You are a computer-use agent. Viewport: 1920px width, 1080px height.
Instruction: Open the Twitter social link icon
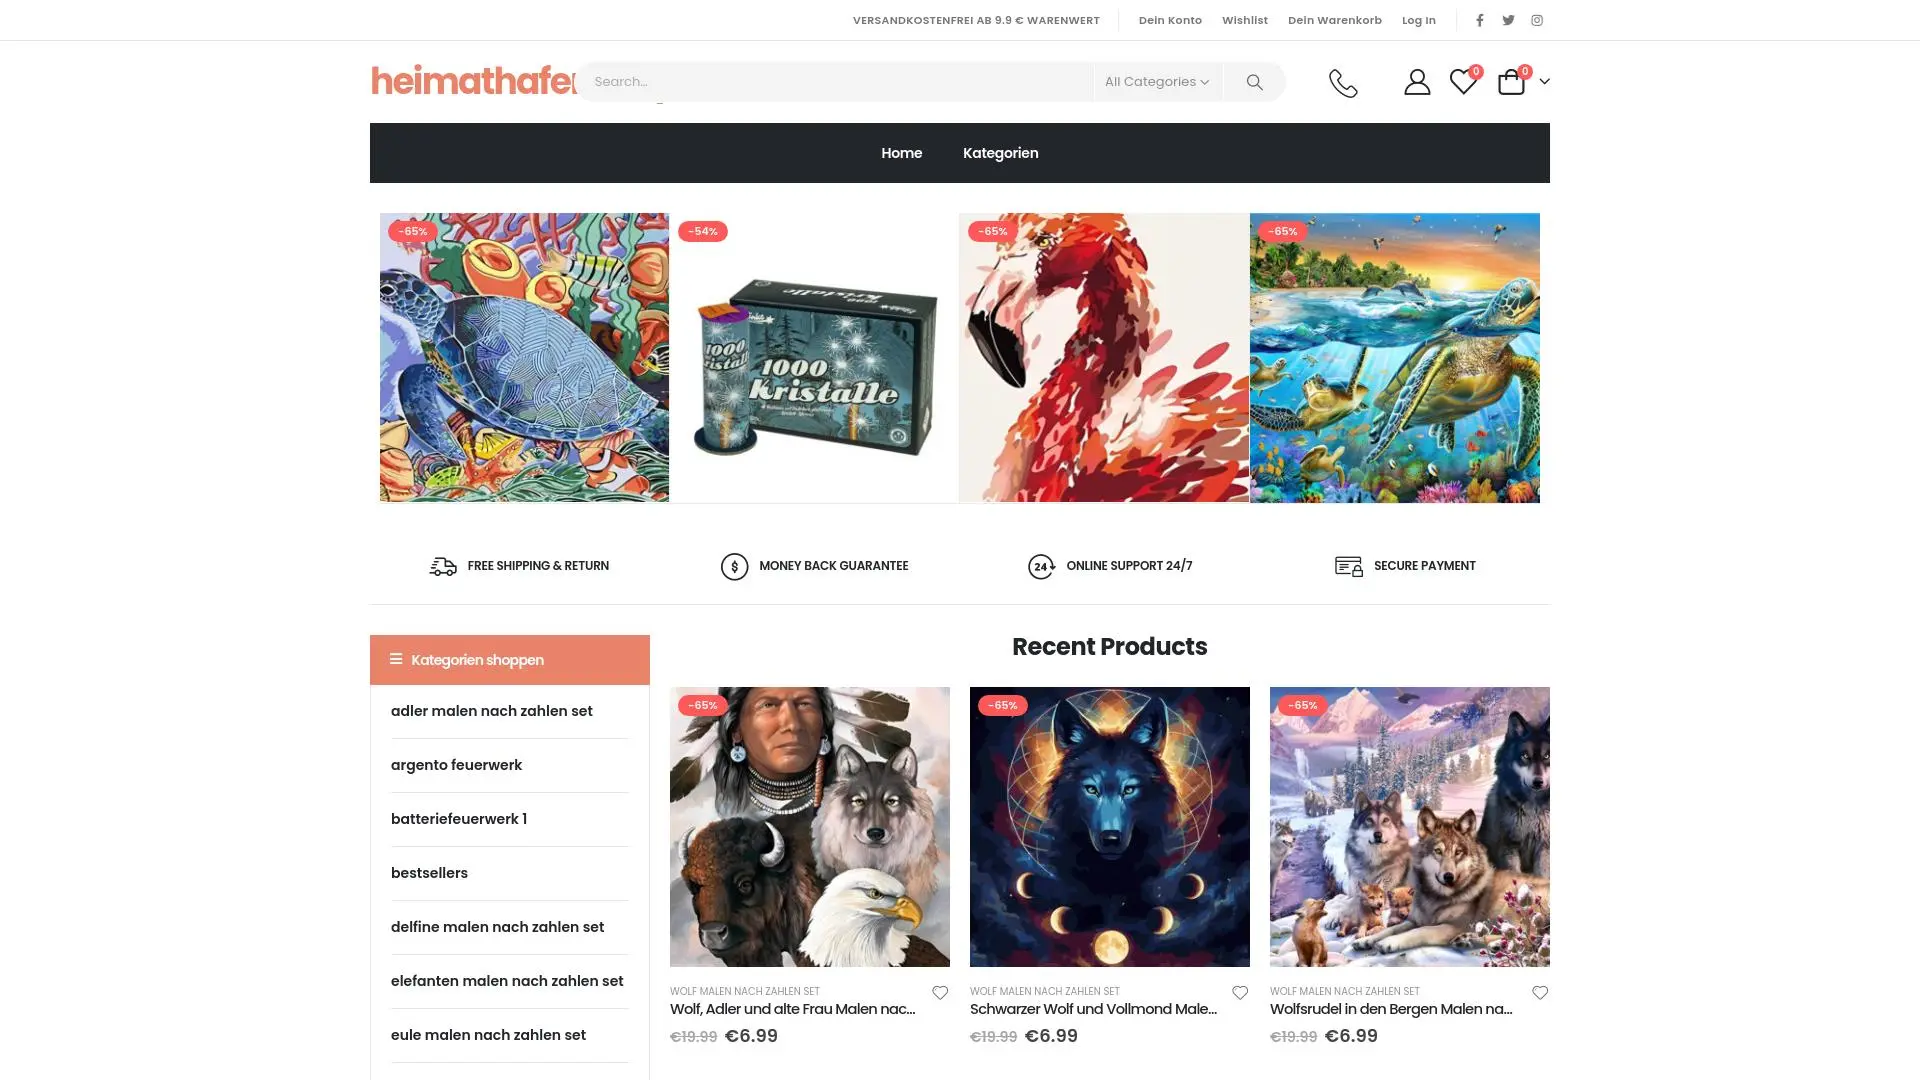click(1508, 20)
